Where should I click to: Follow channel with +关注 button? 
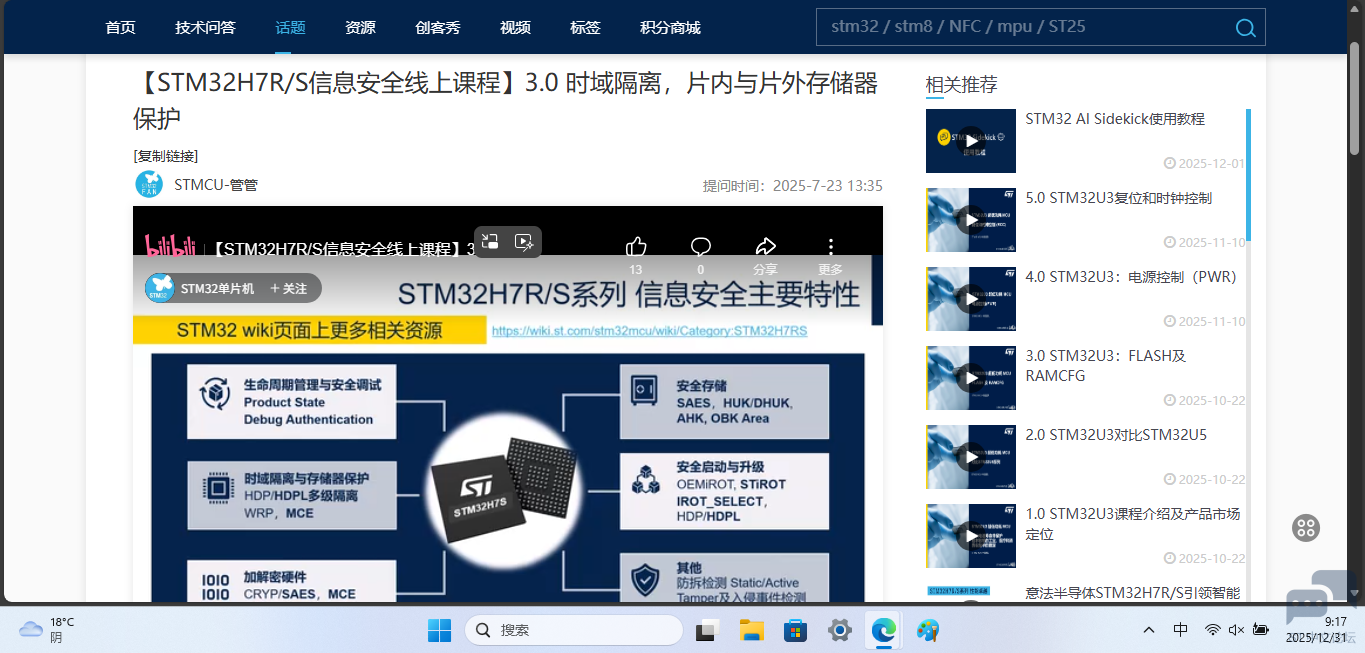coord(288,288)
